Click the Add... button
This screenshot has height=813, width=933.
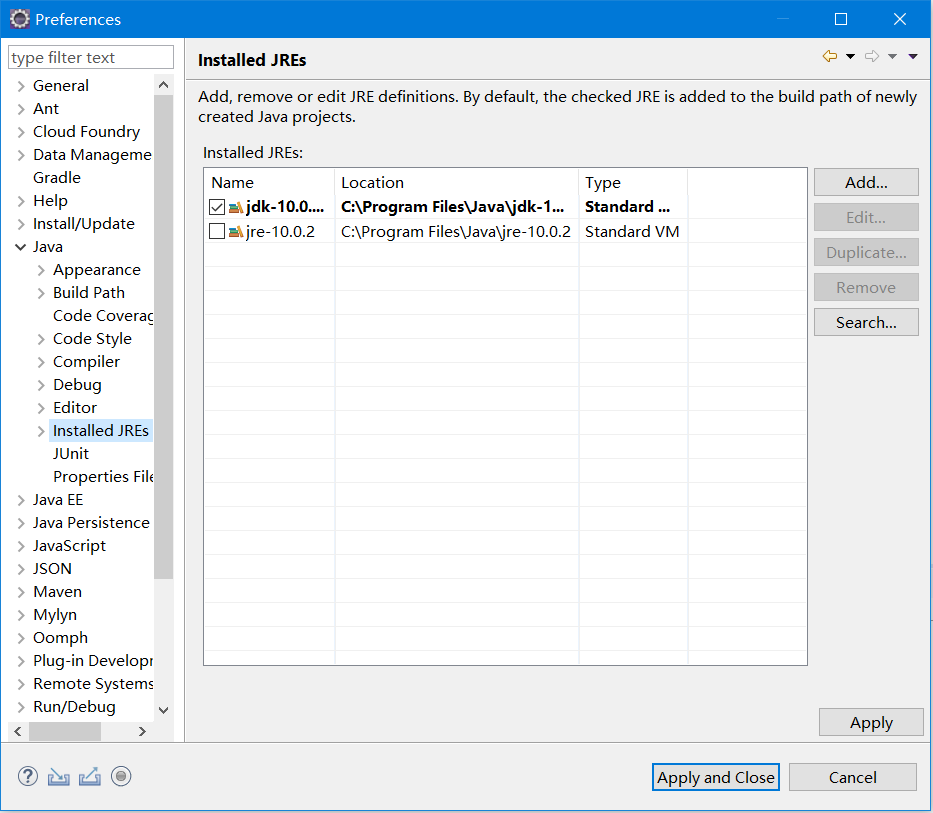pos(865,182)
